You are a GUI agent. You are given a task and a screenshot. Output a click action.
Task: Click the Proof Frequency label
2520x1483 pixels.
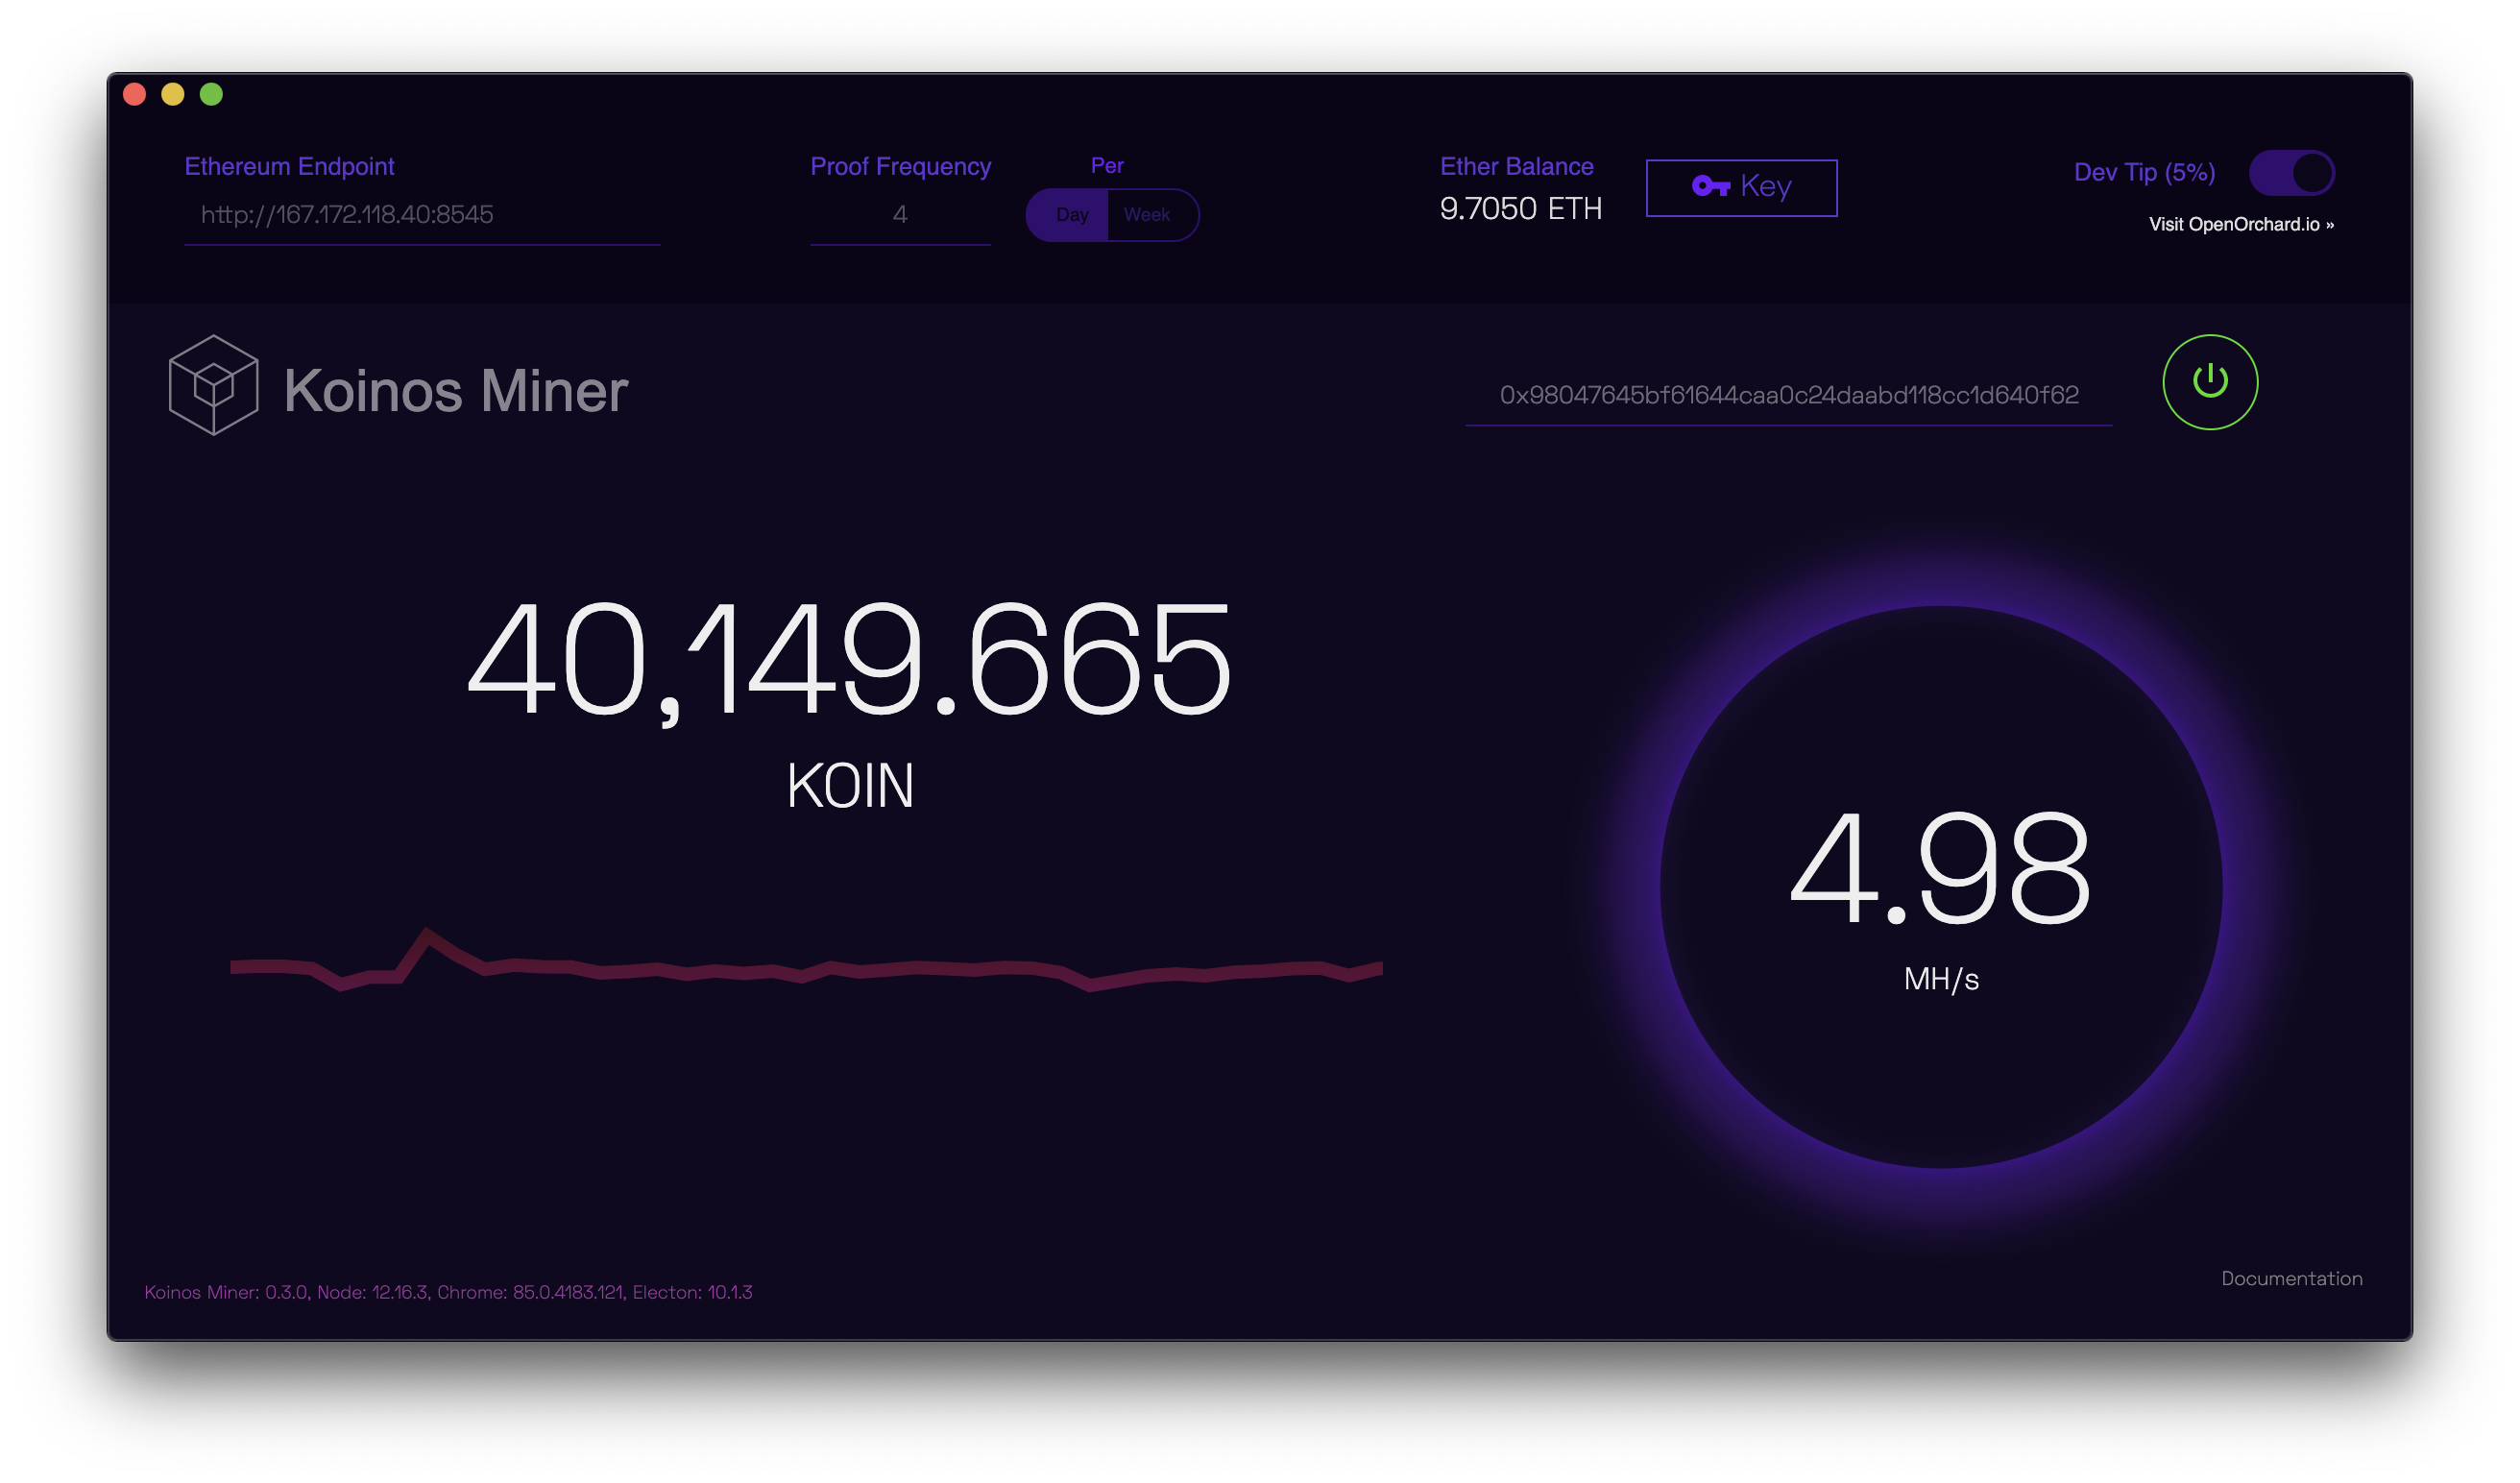click(899, 166)
